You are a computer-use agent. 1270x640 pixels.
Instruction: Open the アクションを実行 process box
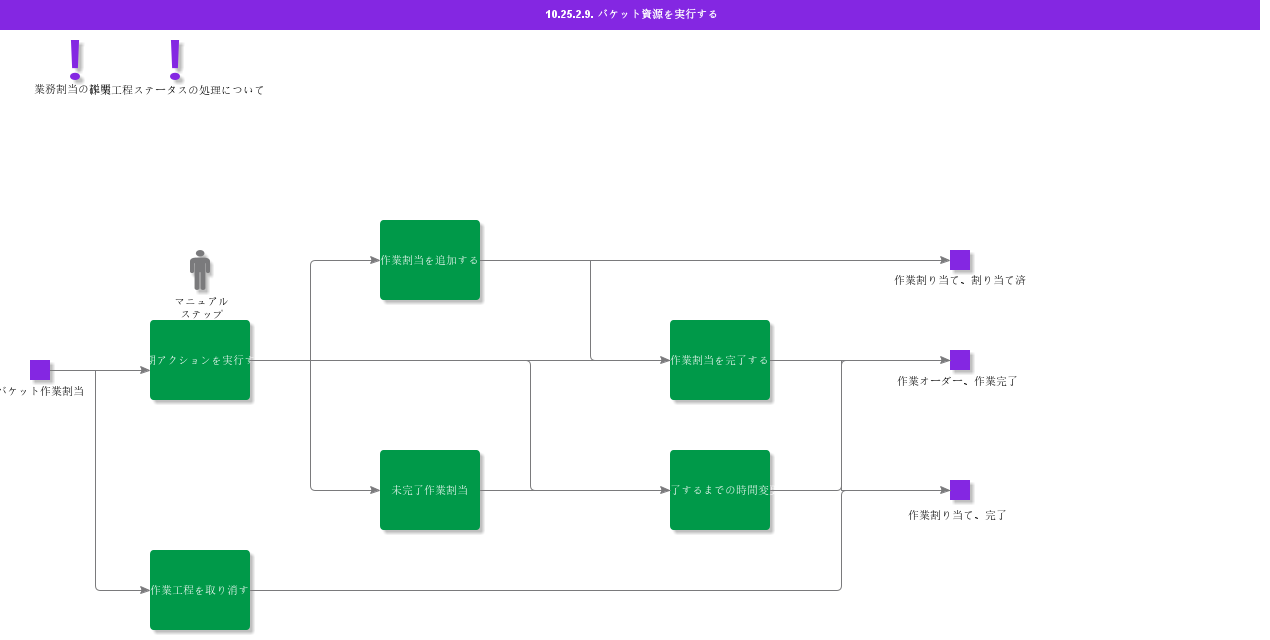tap(200, 360)
